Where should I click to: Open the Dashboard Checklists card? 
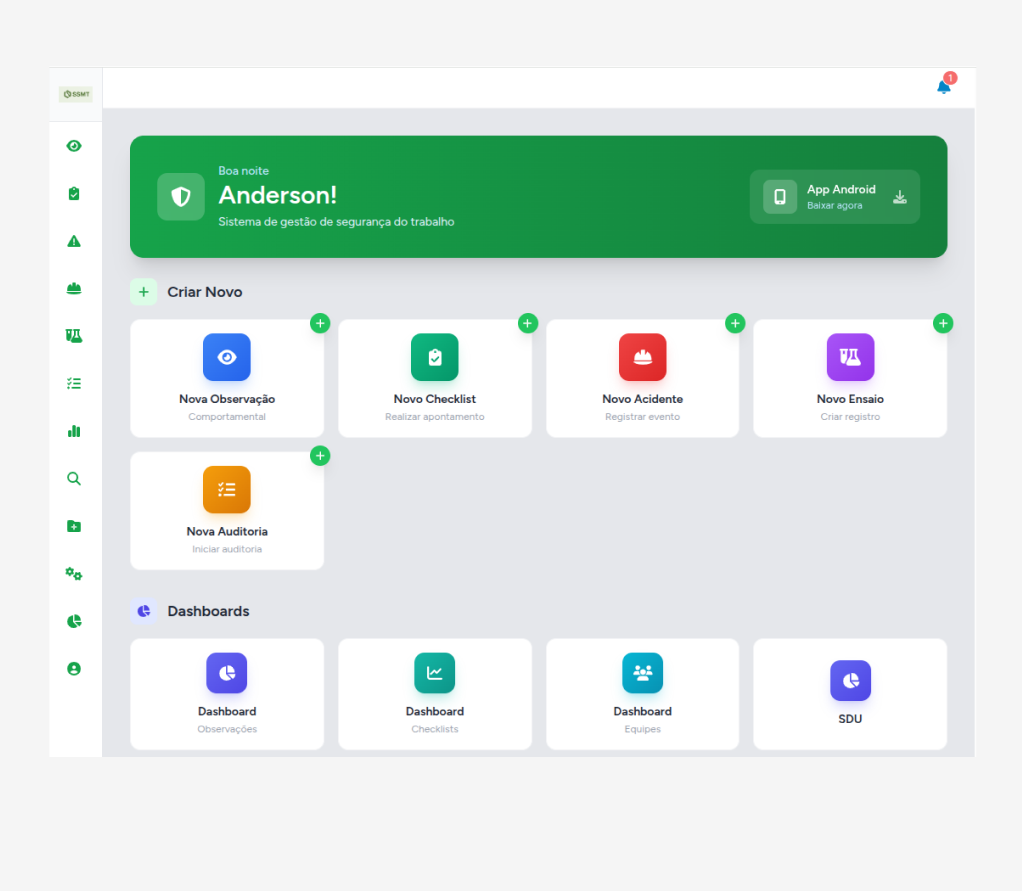tap(435, 694)
